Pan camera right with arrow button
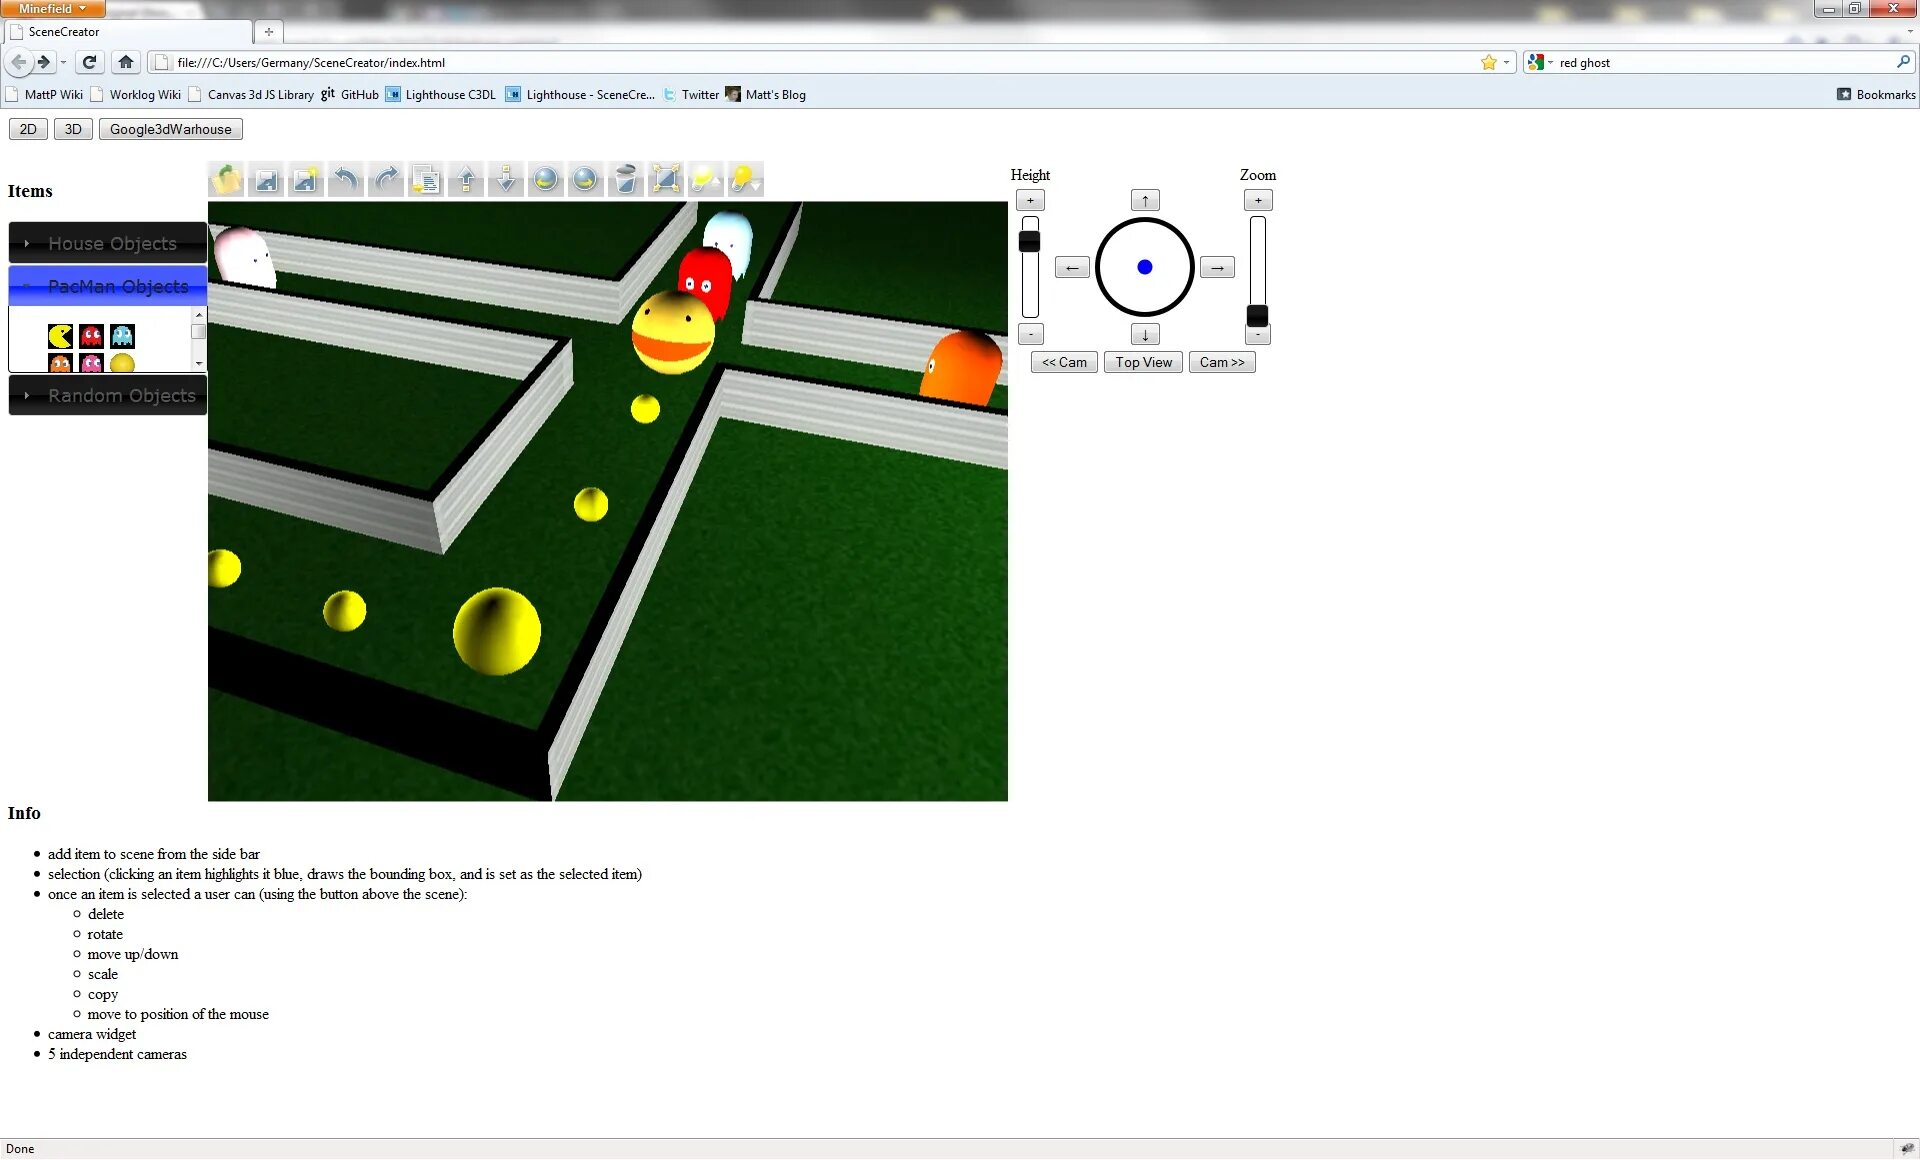The height and width of the screenshot is (1160, 1920). tap(1217, 267)
